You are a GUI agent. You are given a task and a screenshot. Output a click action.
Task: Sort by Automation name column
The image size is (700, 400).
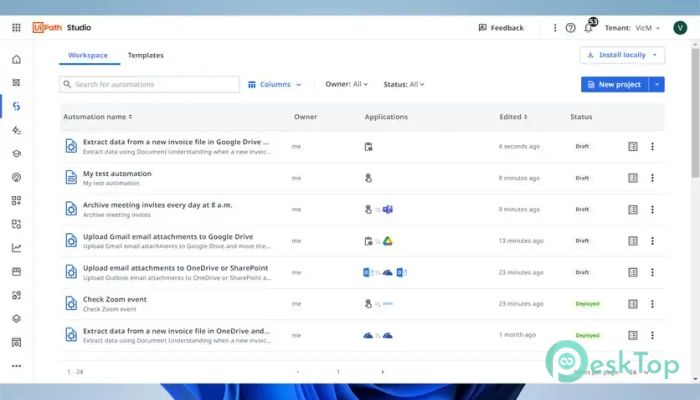coord(98,117)
